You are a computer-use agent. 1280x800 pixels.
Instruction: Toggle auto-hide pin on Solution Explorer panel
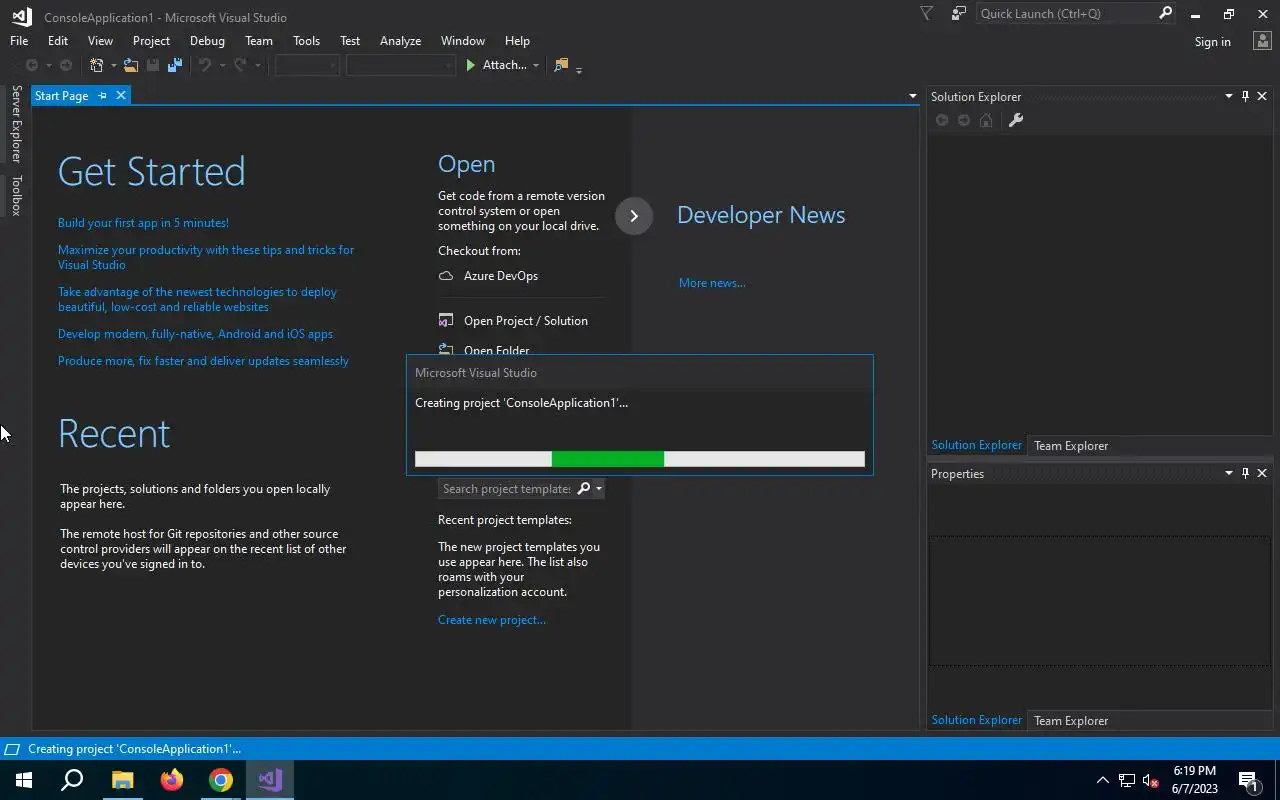coord(1245,96)
